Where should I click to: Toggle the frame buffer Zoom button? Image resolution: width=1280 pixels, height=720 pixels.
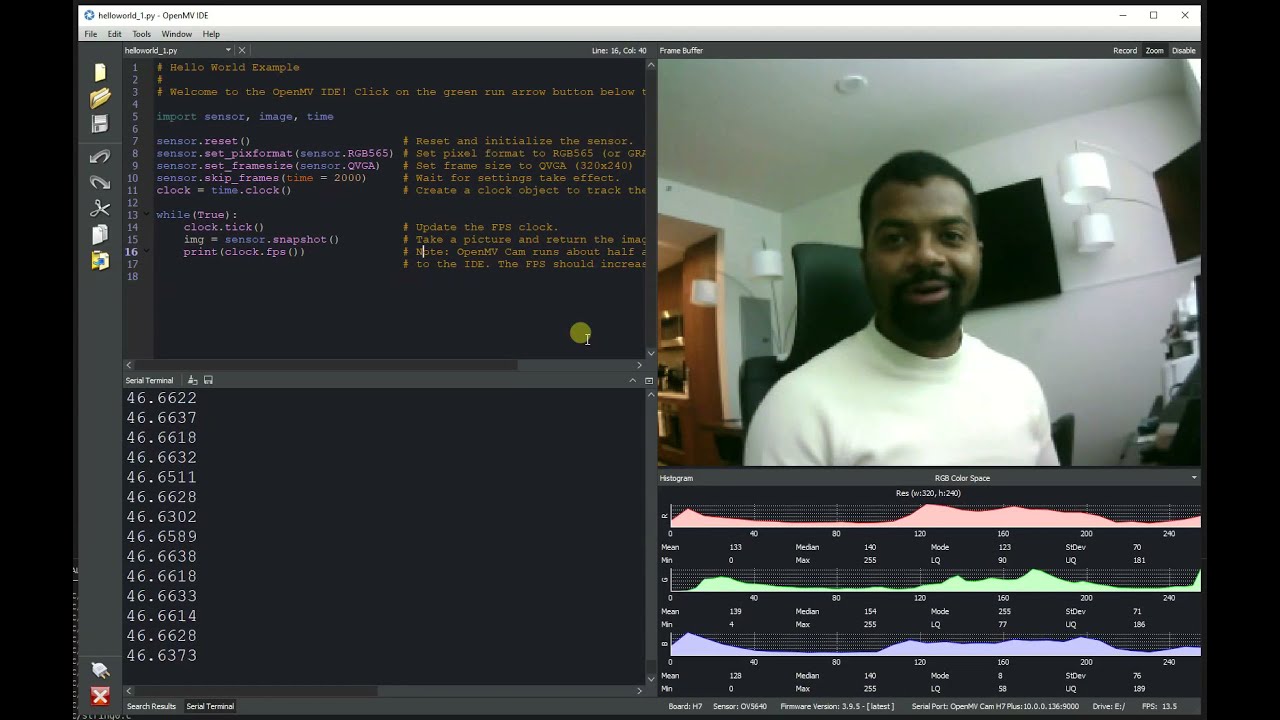[1154, 50]
